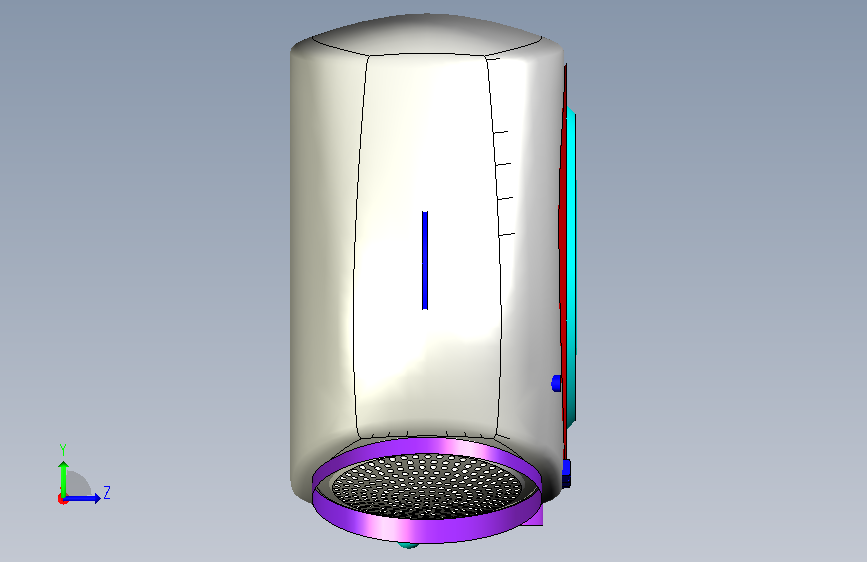Click the gray quarter-circle plane of the triad
867x562 pixels.
pos(79,484)
